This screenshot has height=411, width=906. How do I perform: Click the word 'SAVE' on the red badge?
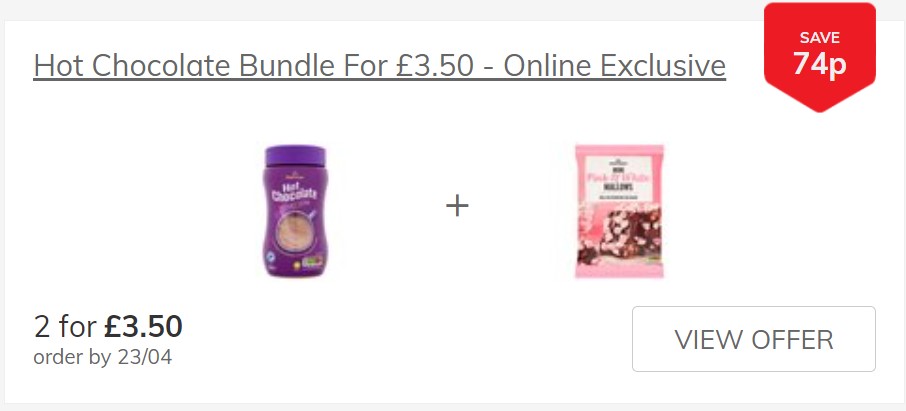pos(819,38)
